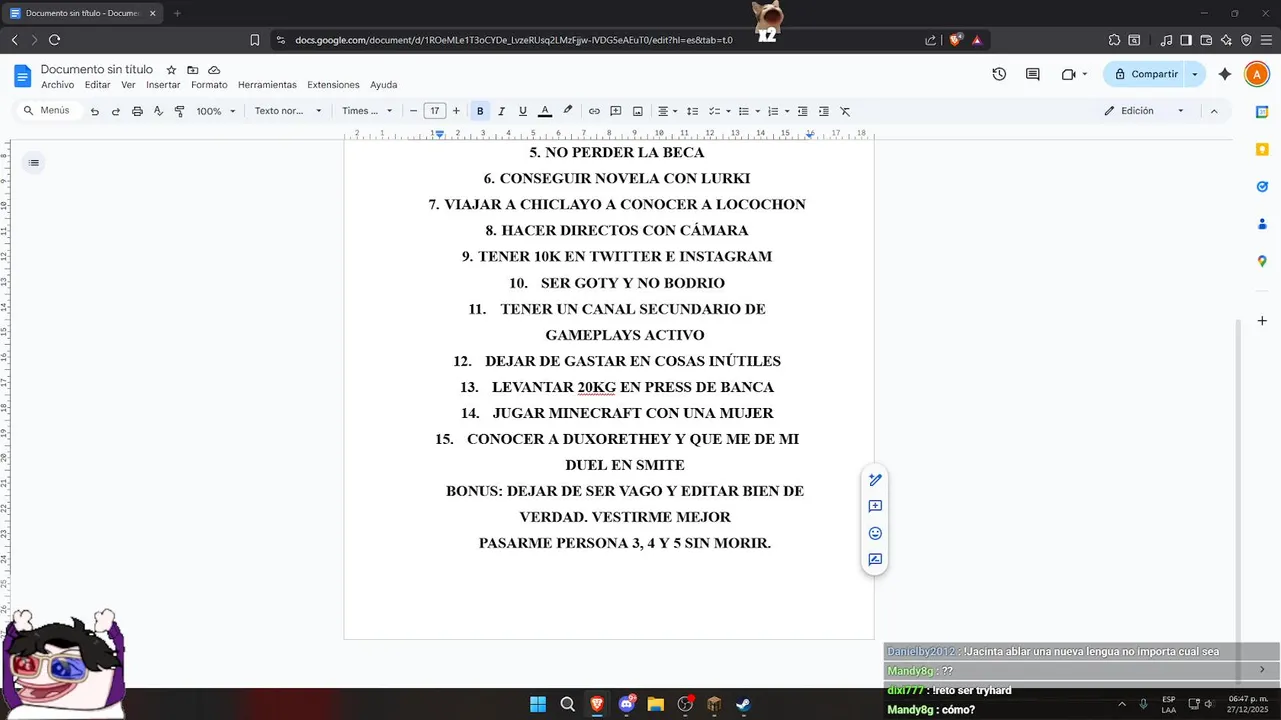The width and height of the screenshot is (1281, 720).
Task: Print the document
Action: click(x=137, y=111)
